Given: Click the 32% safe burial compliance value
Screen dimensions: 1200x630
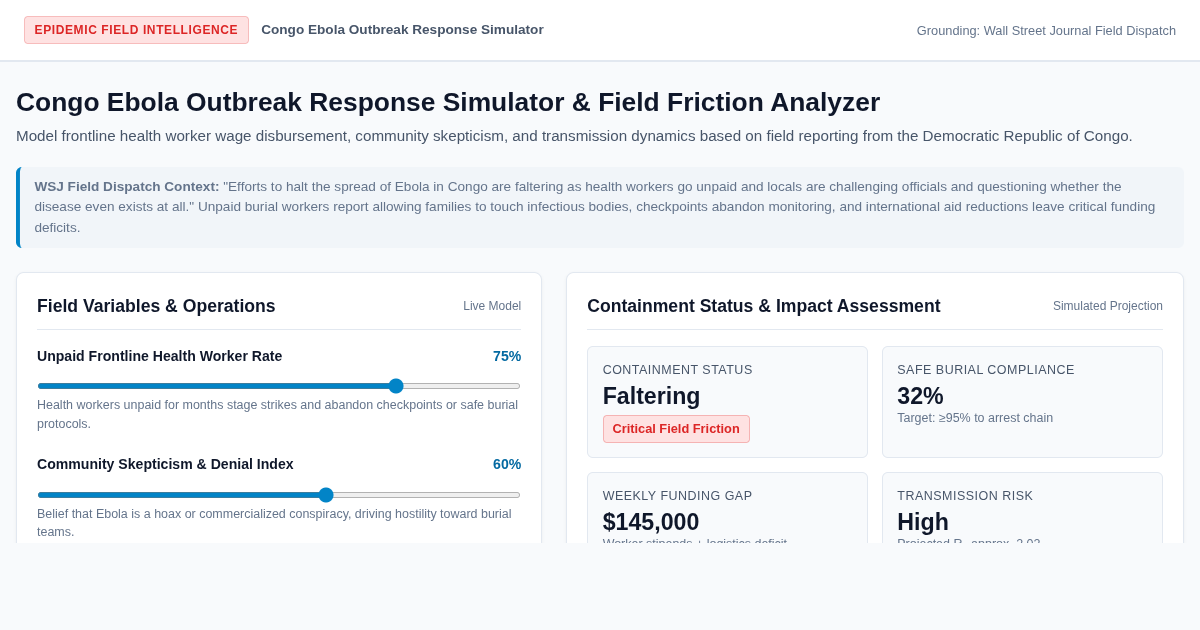Looking at the screenshot, I should pyautogui.click(x=920, y=396).
